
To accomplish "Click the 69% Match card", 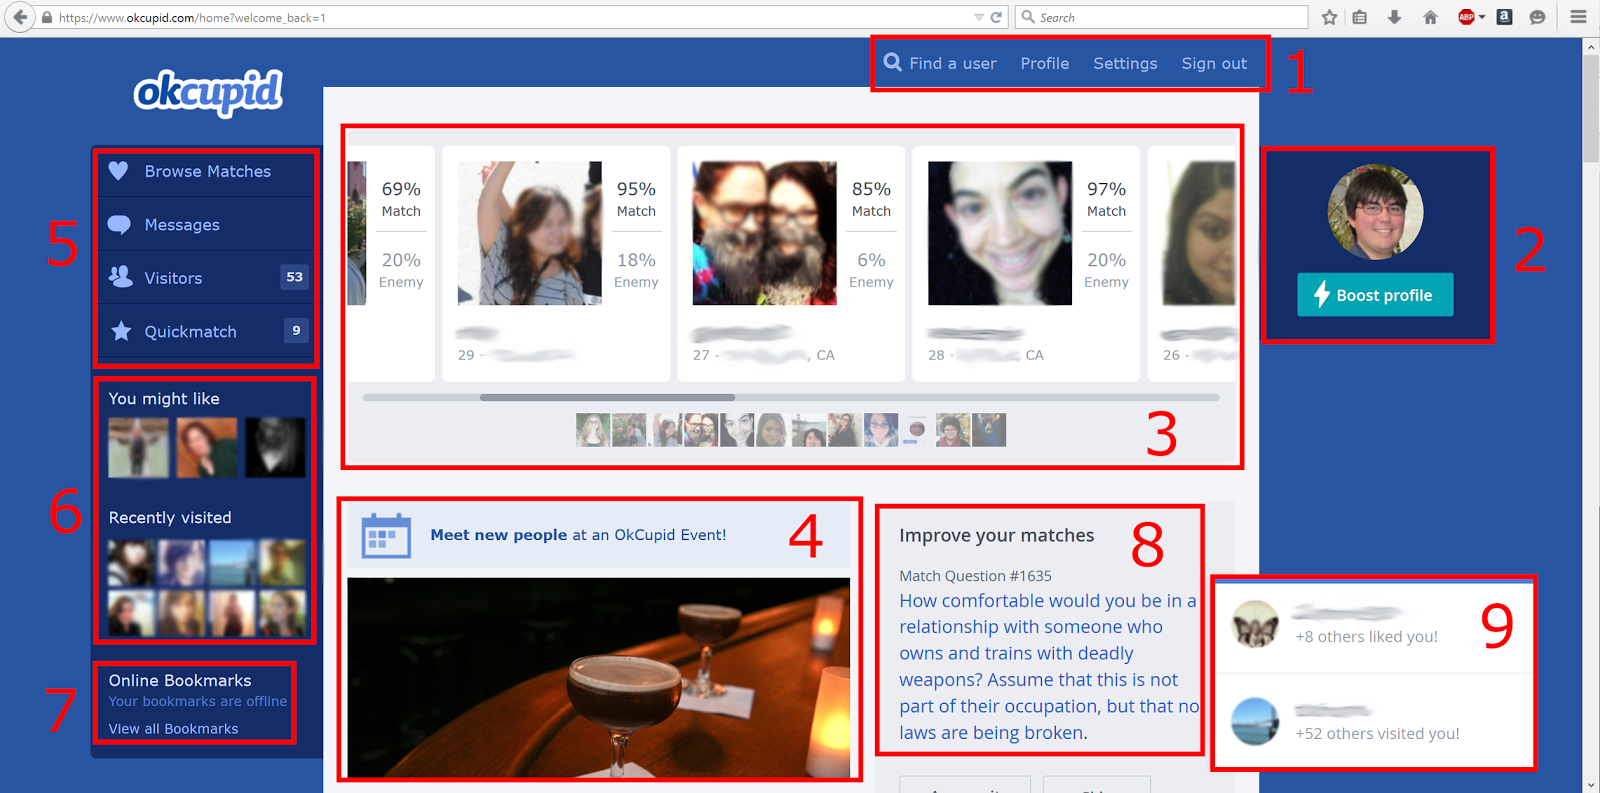I will (390, 264).
